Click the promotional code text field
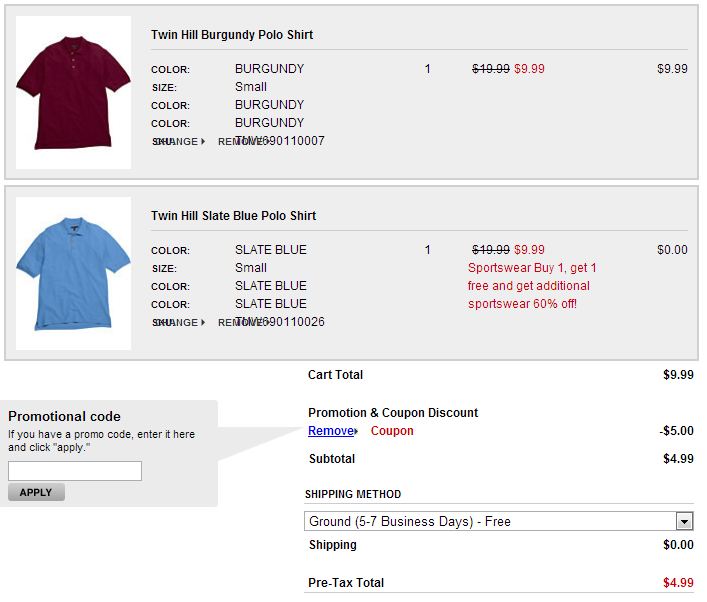 tap(75, 471)
